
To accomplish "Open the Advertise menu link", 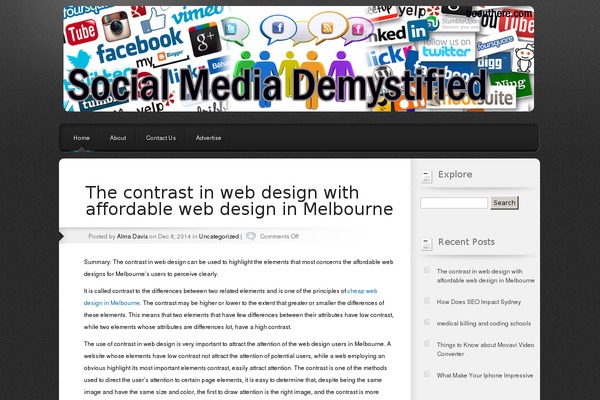I will point(209,138).
